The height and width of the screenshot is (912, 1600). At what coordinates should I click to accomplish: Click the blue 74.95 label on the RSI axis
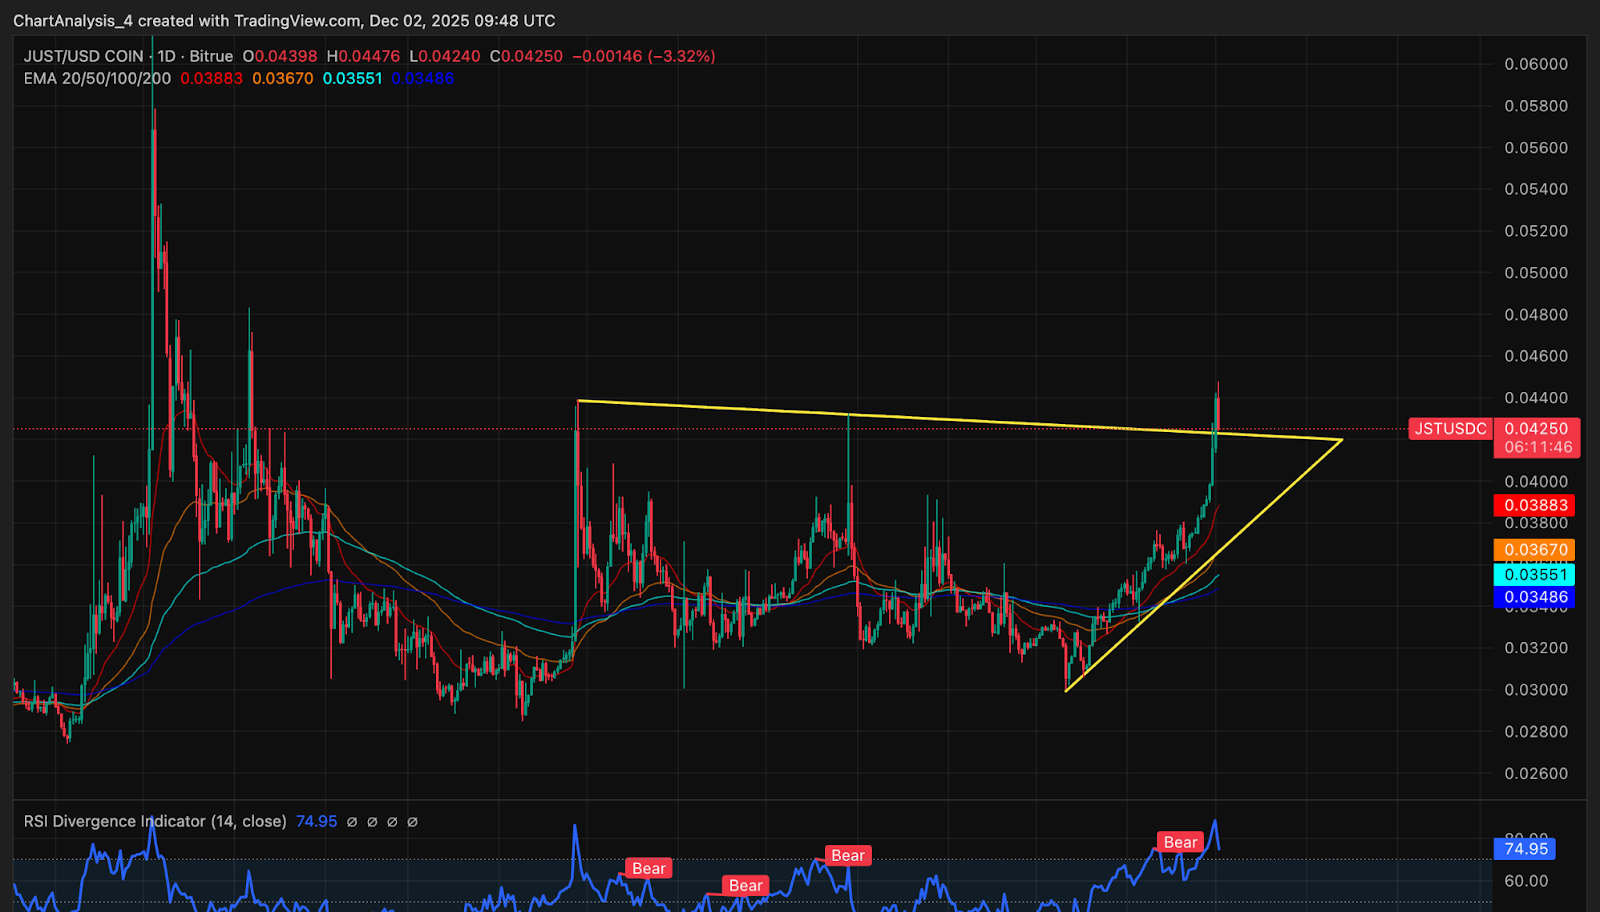(x=1524, y=849)
